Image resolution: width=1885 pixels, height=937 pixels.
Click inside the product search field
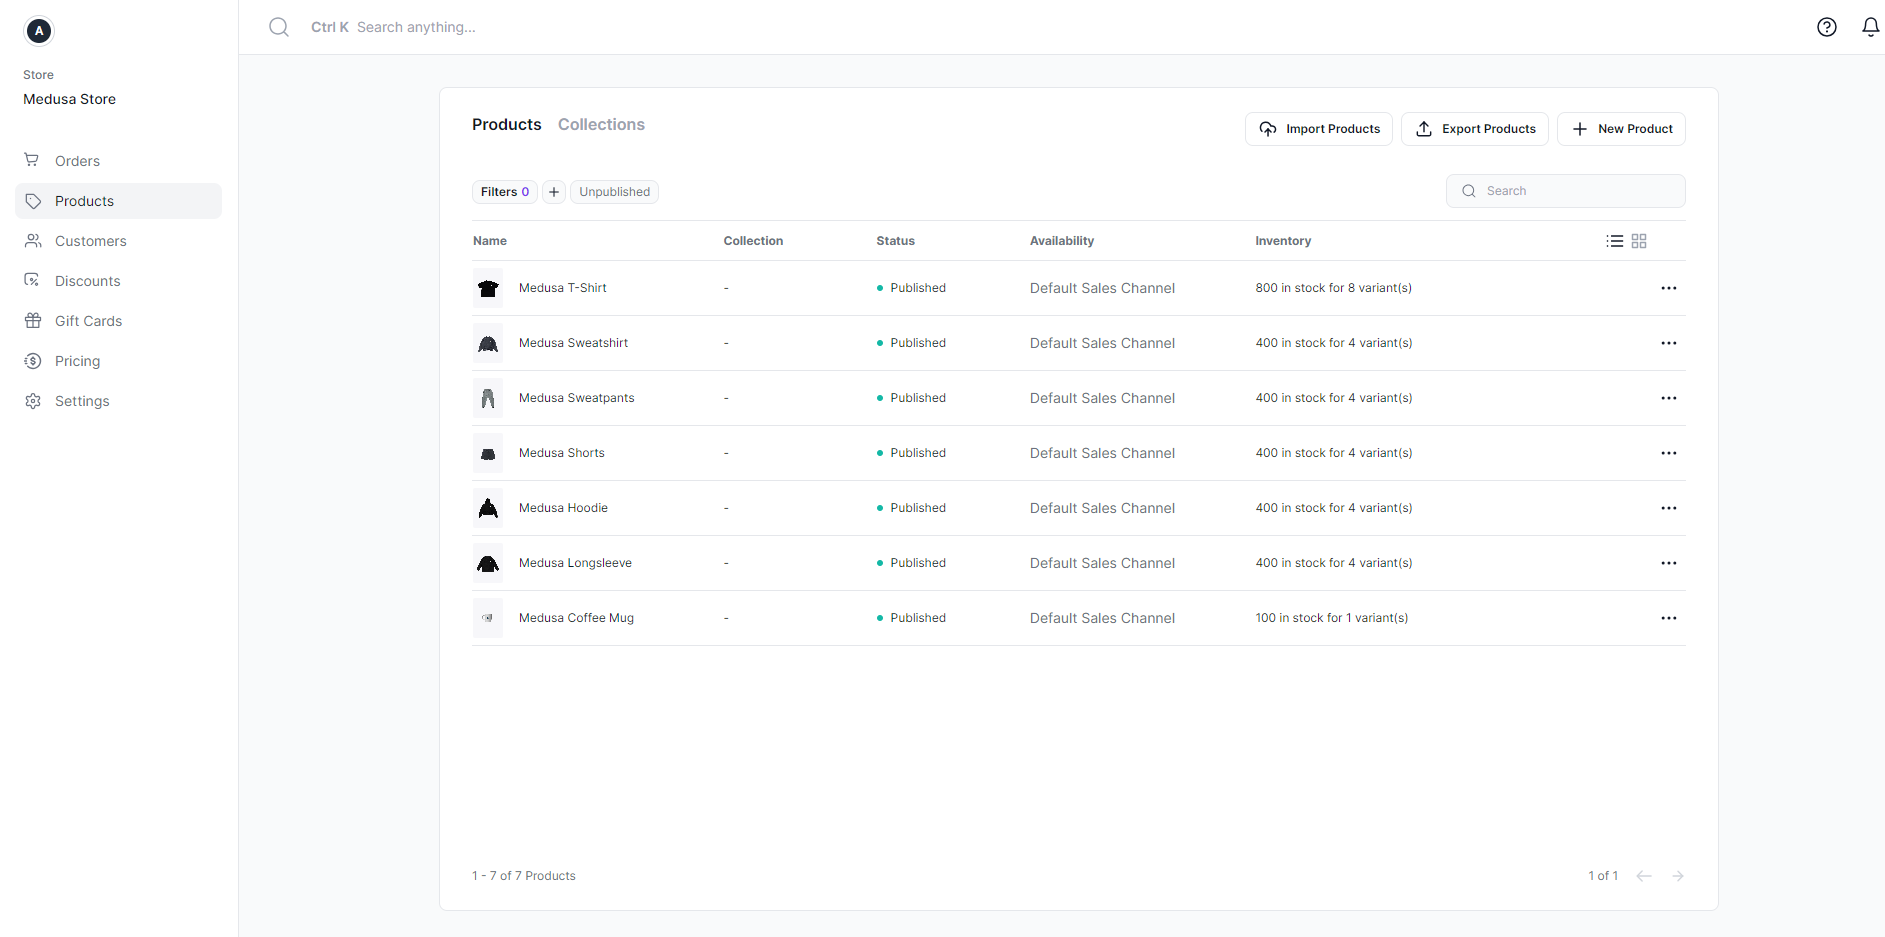[1565, 190]
